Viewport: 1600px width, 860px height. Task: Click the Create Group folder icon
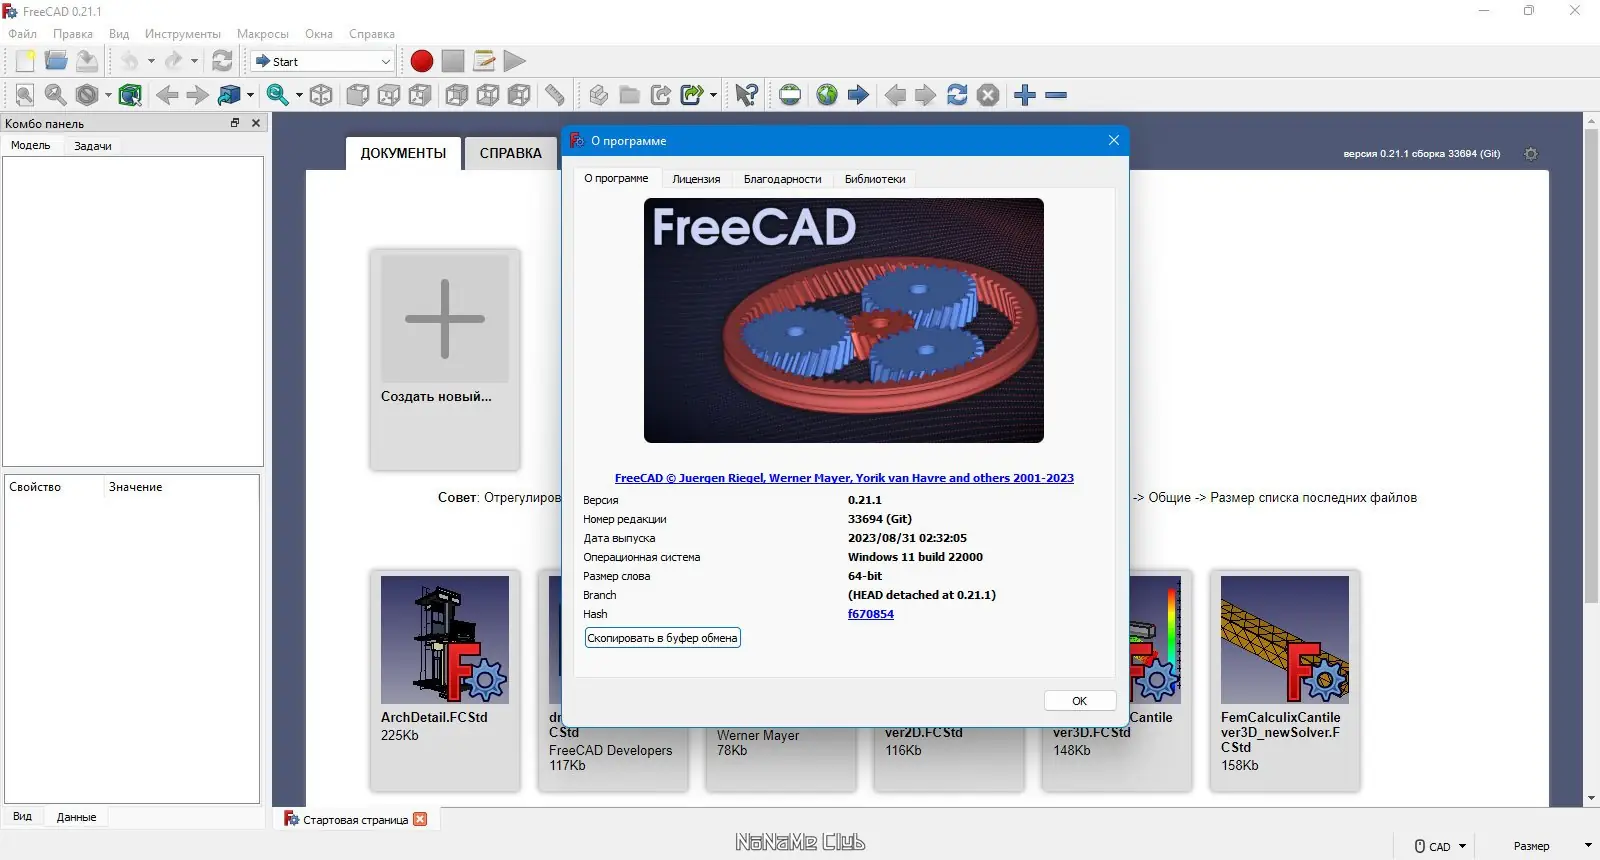630,95
